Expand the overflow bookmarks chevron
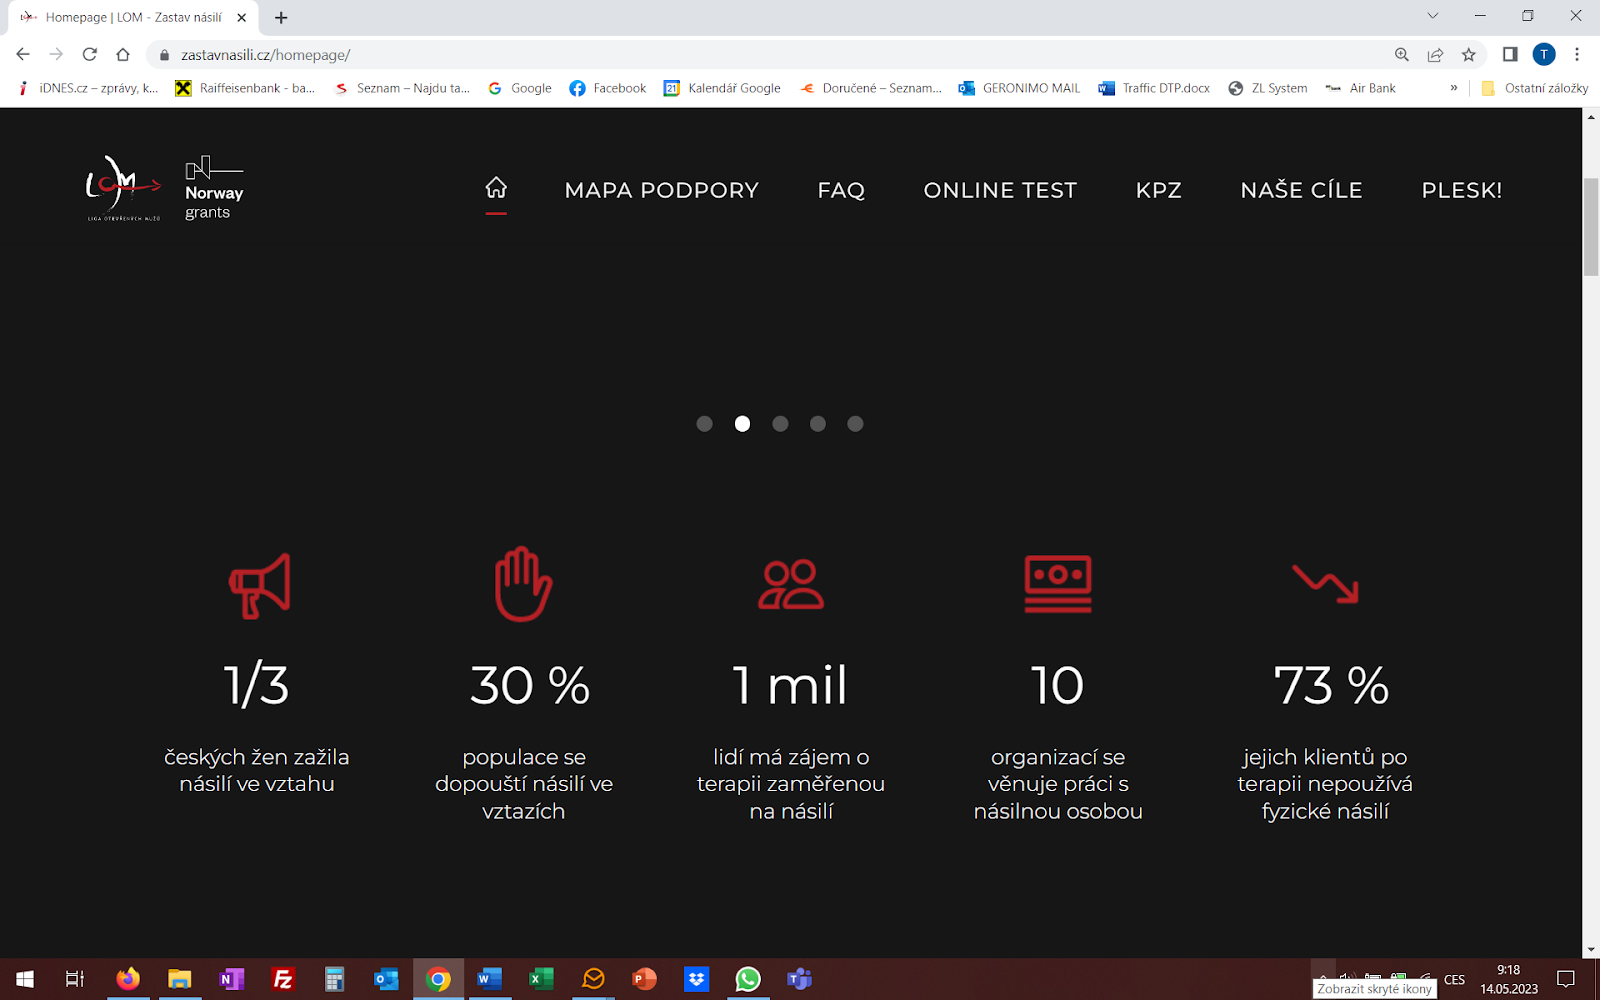 point(1454,88)
